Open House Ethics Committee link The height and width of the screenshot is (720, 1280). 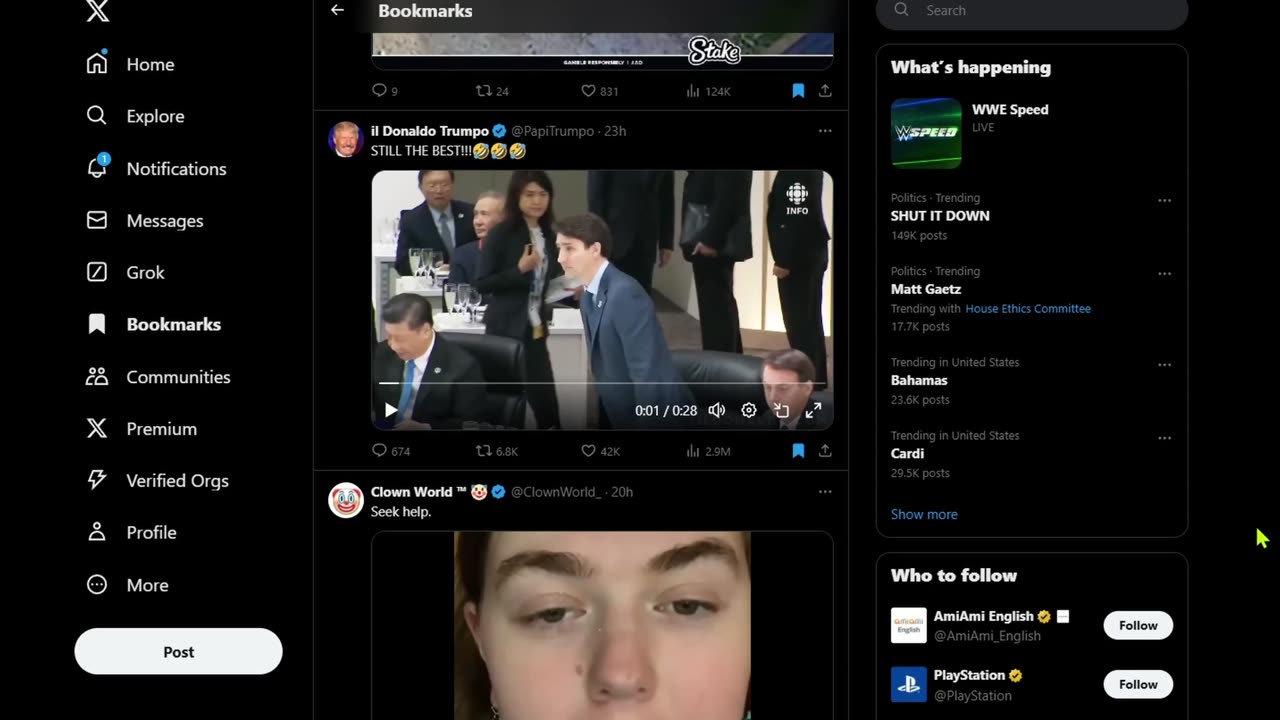click(x=1028, y=309)
